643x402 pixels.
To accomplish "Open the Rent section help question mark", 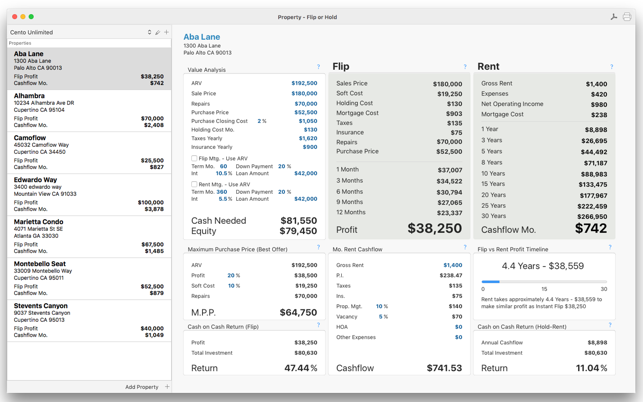I will click(x=611, y=66).
